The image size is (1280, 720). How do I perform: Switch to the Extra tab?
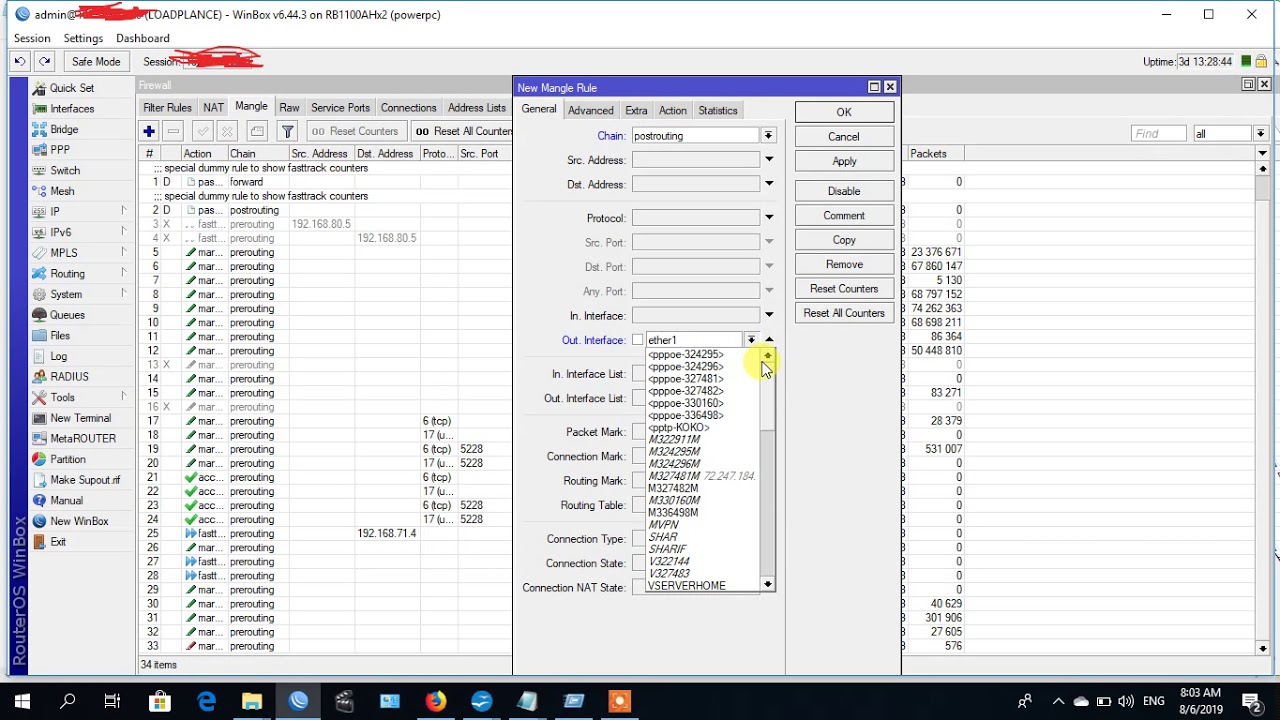coord(636,111)
